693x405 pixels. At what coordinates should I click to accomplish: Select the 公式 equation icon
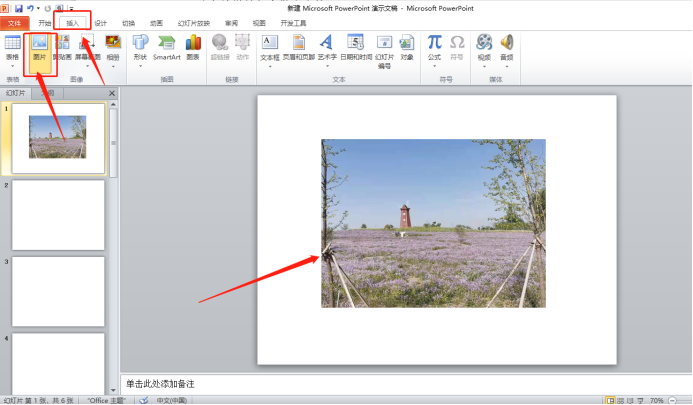pyautogui.click(x=434, y=47)
